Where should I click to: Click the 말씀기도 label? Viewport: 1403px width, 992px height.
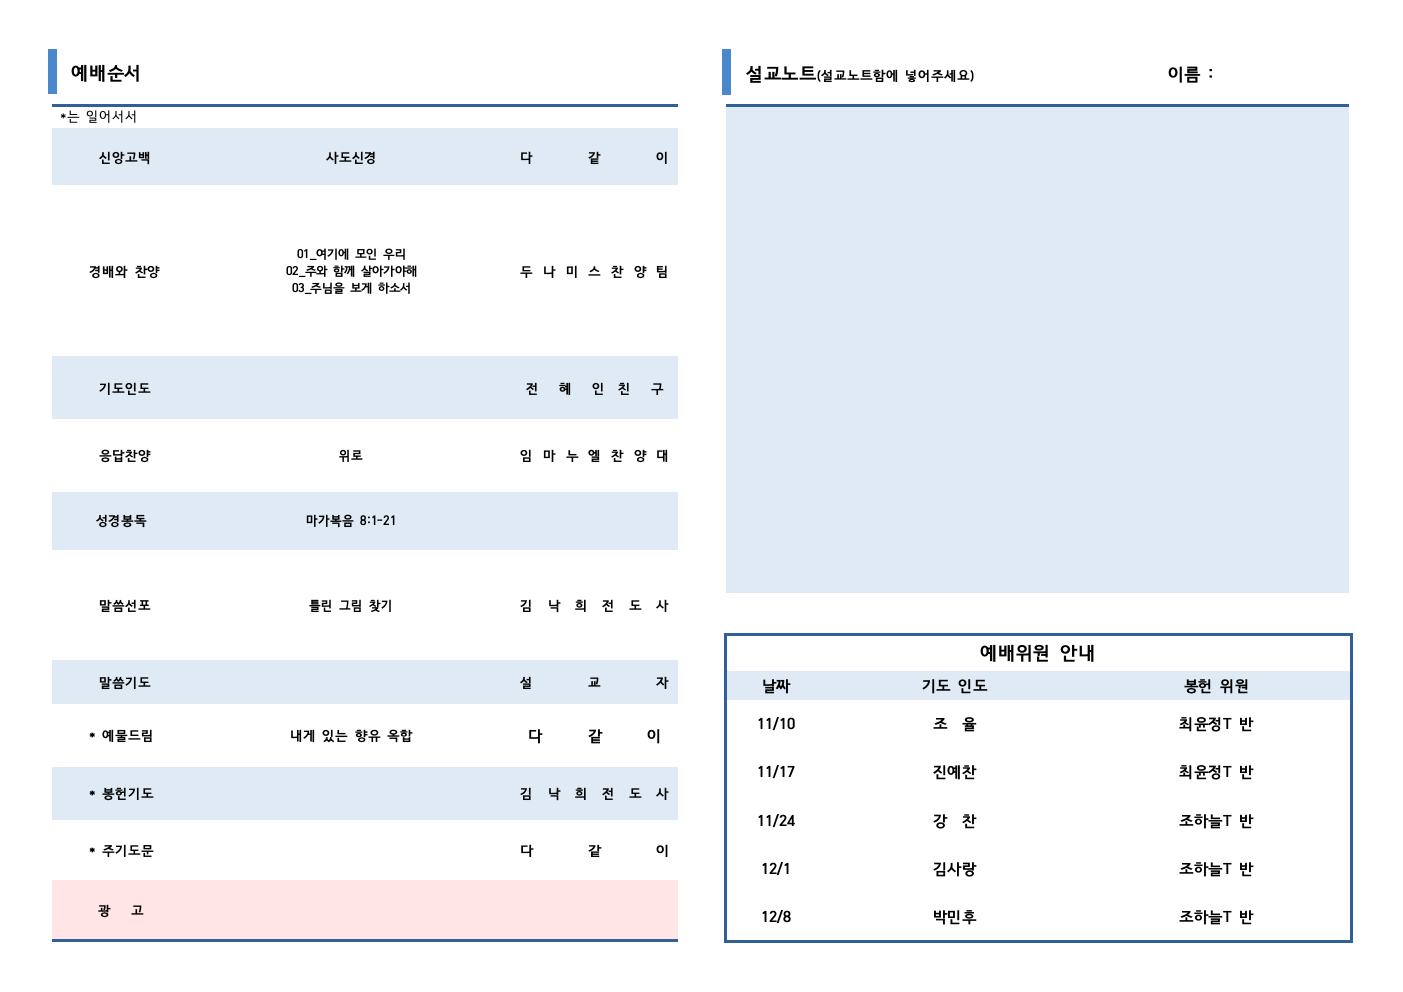(124, 682)
